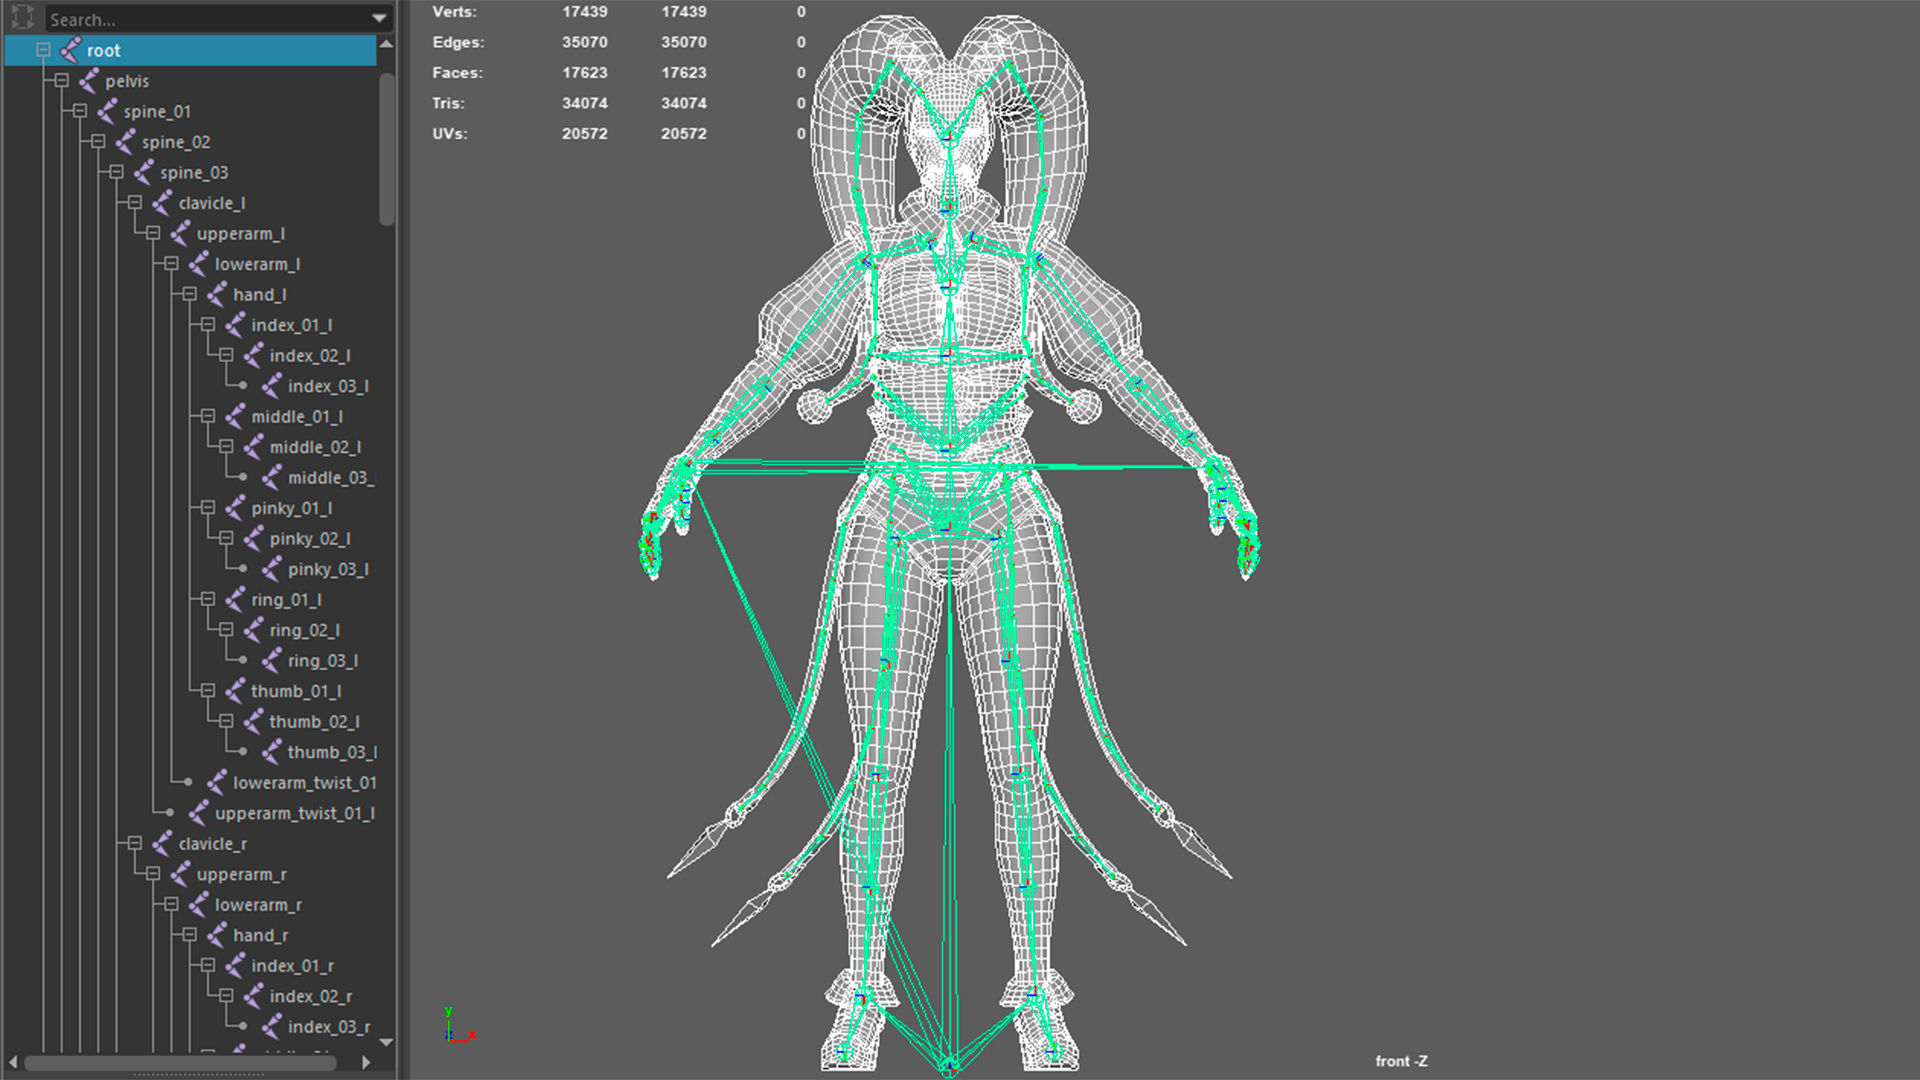Image resolution: width=1920 pixels, height=1080 pixels.
Task: Click inside the outliner Search field
Action: (200, 19)
